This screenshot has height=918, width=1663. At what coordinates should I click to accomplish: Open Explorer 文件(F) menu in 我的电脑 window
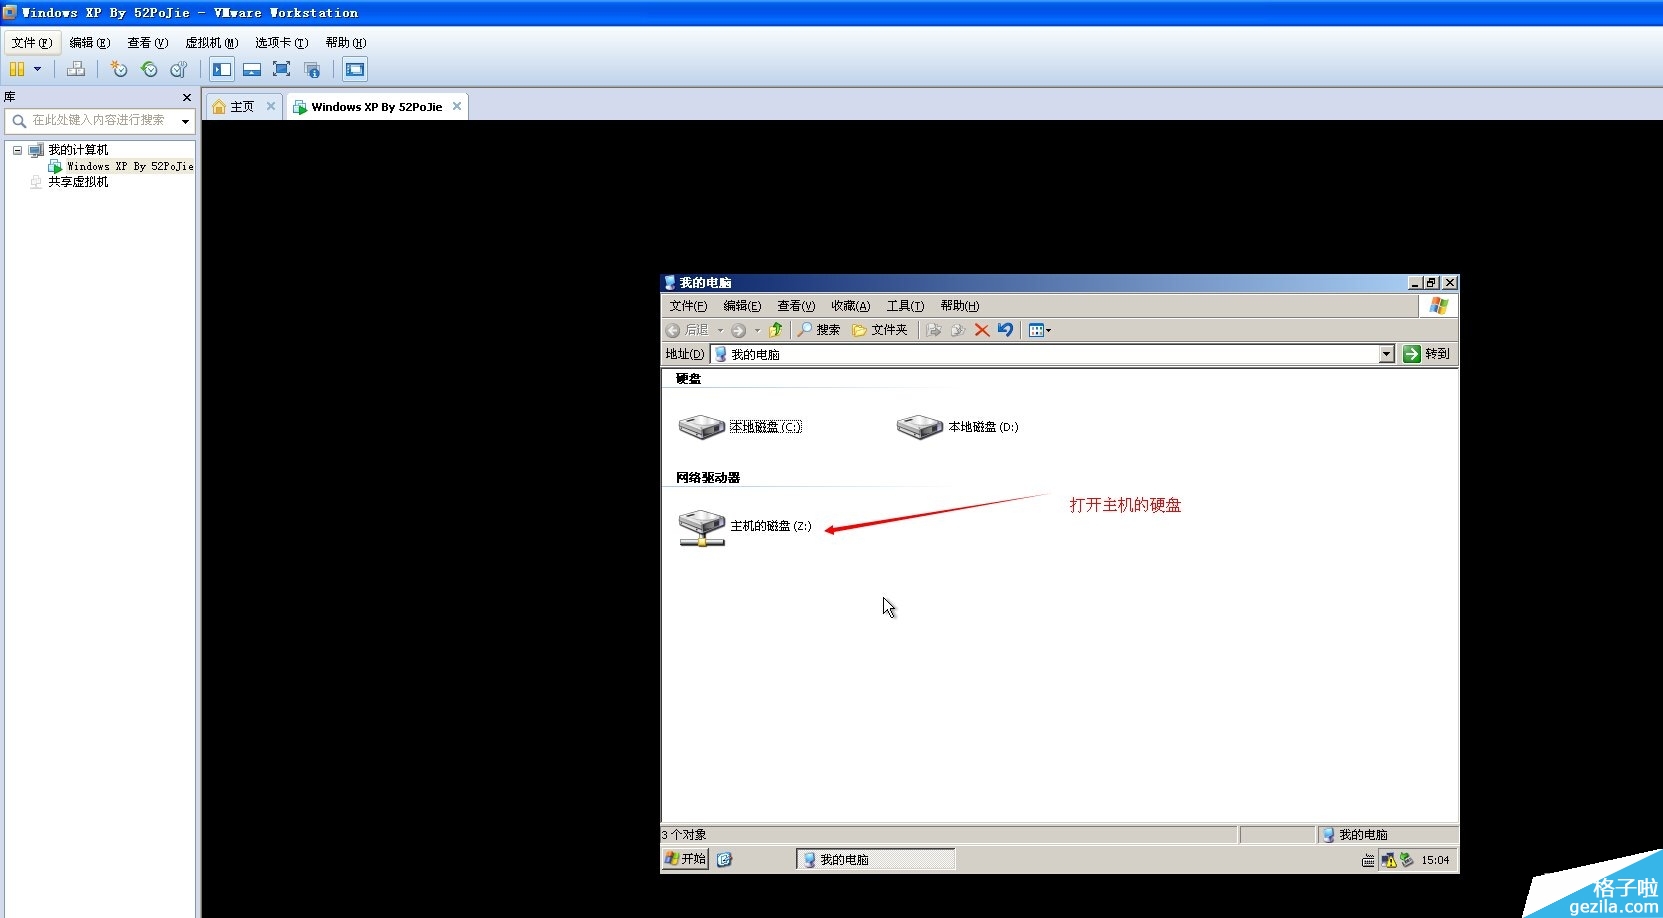point(688,306)
